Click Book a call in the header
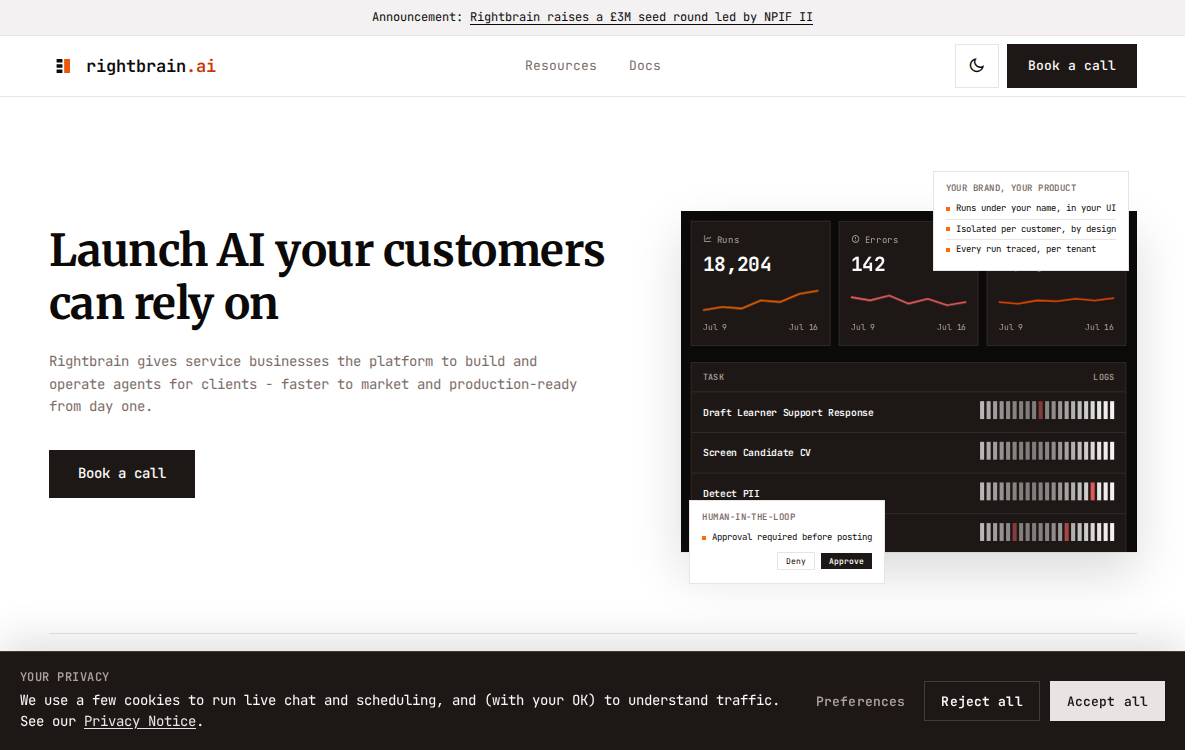This screenshot has height=750, width=1200. tap(1072, 66)
